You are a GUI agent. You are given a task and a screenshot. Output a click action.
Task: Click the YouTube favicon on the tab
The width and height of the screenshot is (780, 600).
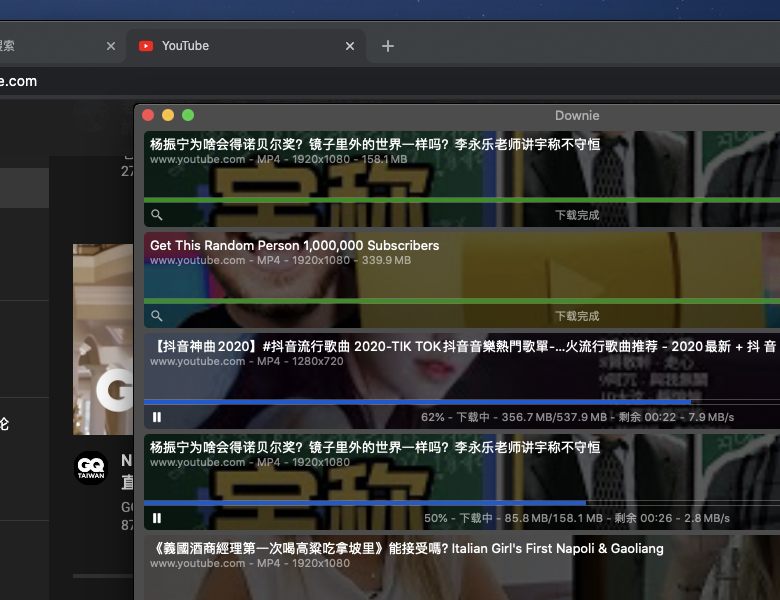coord(146,46)
